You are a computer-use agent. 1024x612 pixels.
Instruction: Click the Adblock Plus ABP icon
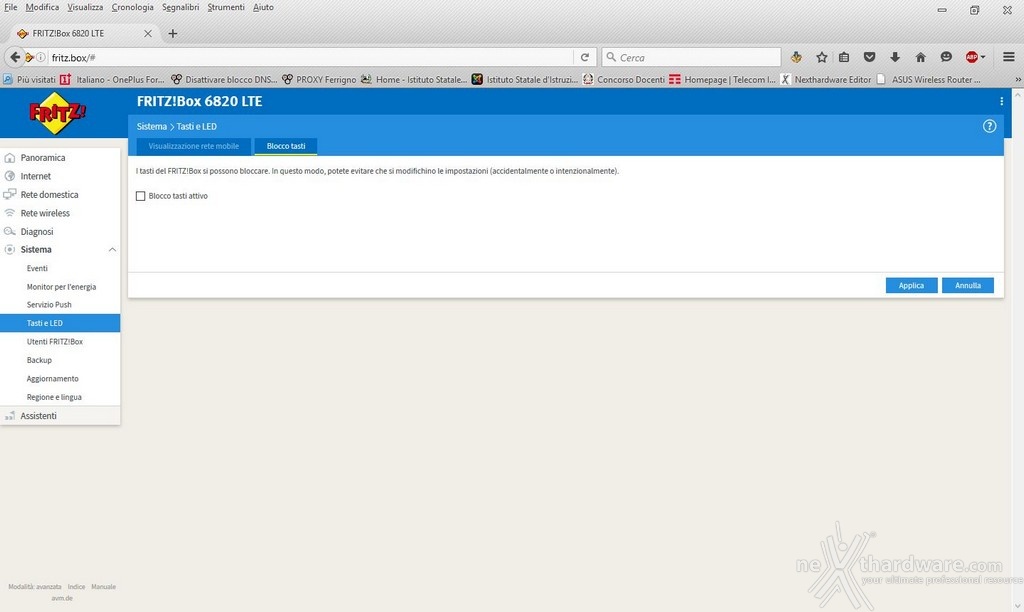click(972, 57)
